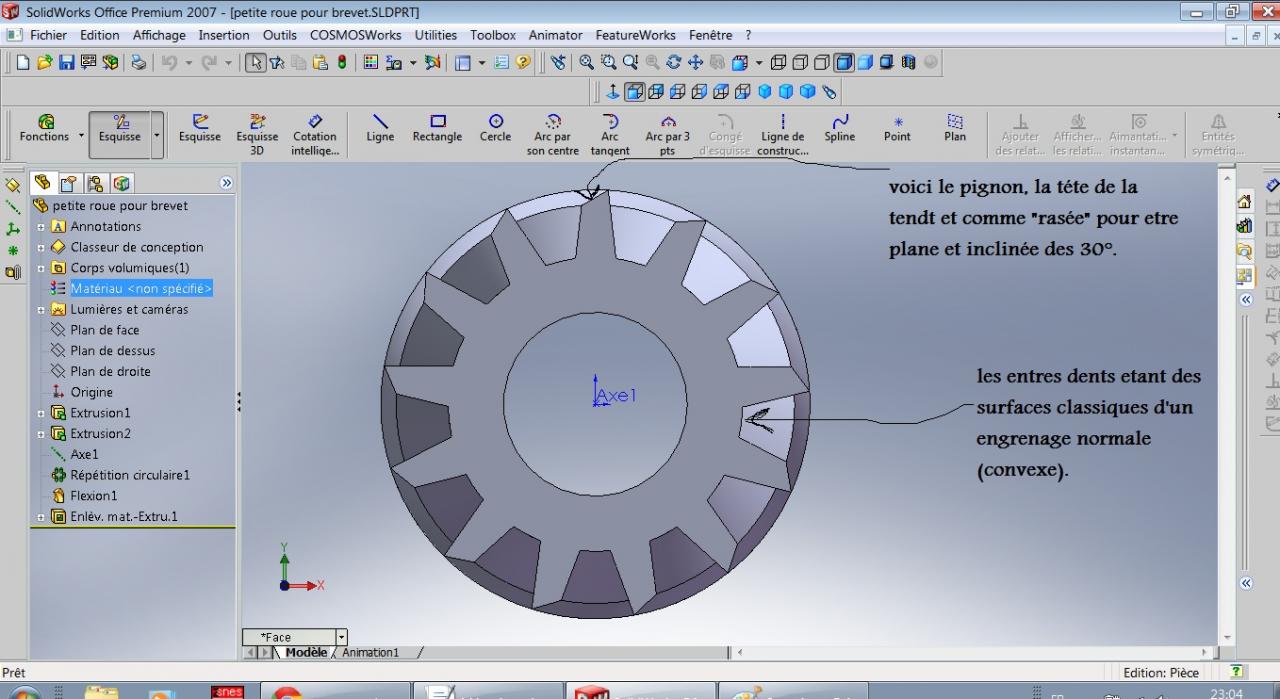Open the *Face view orientation dropdown

pos(341,637)
